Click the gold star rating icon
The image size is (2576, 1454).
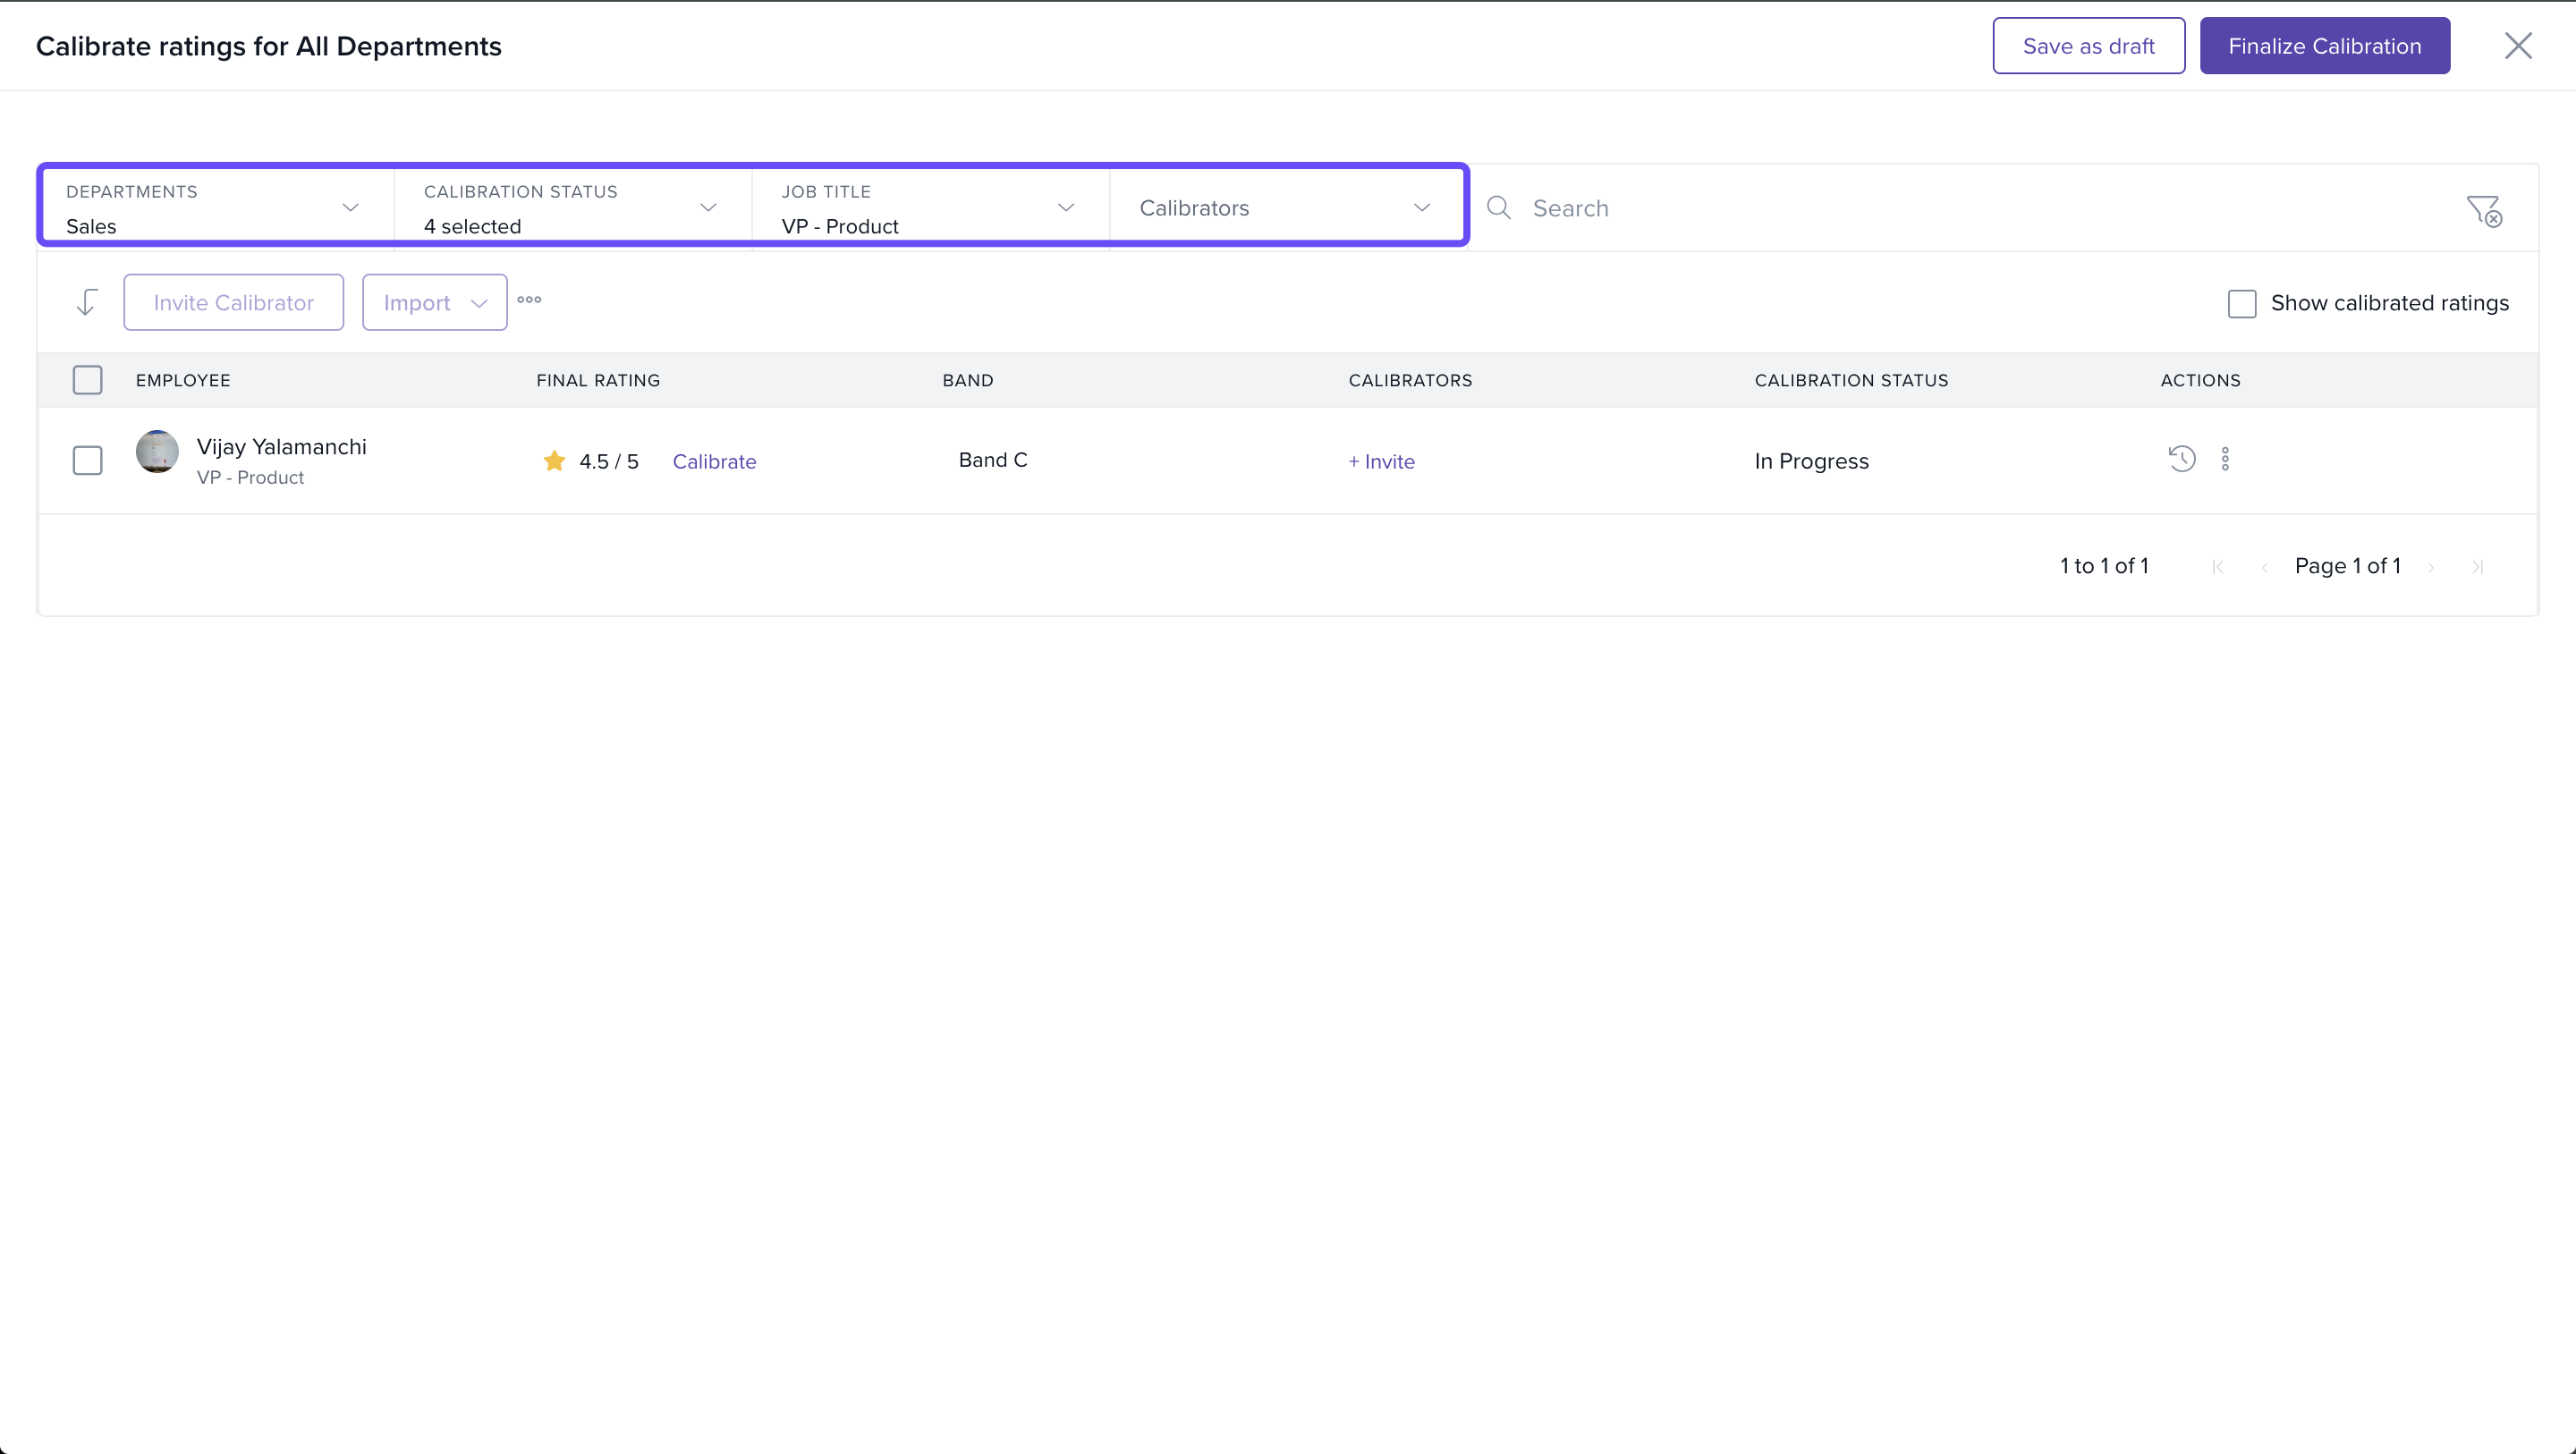pyautogui.click(x=554, y=461)
